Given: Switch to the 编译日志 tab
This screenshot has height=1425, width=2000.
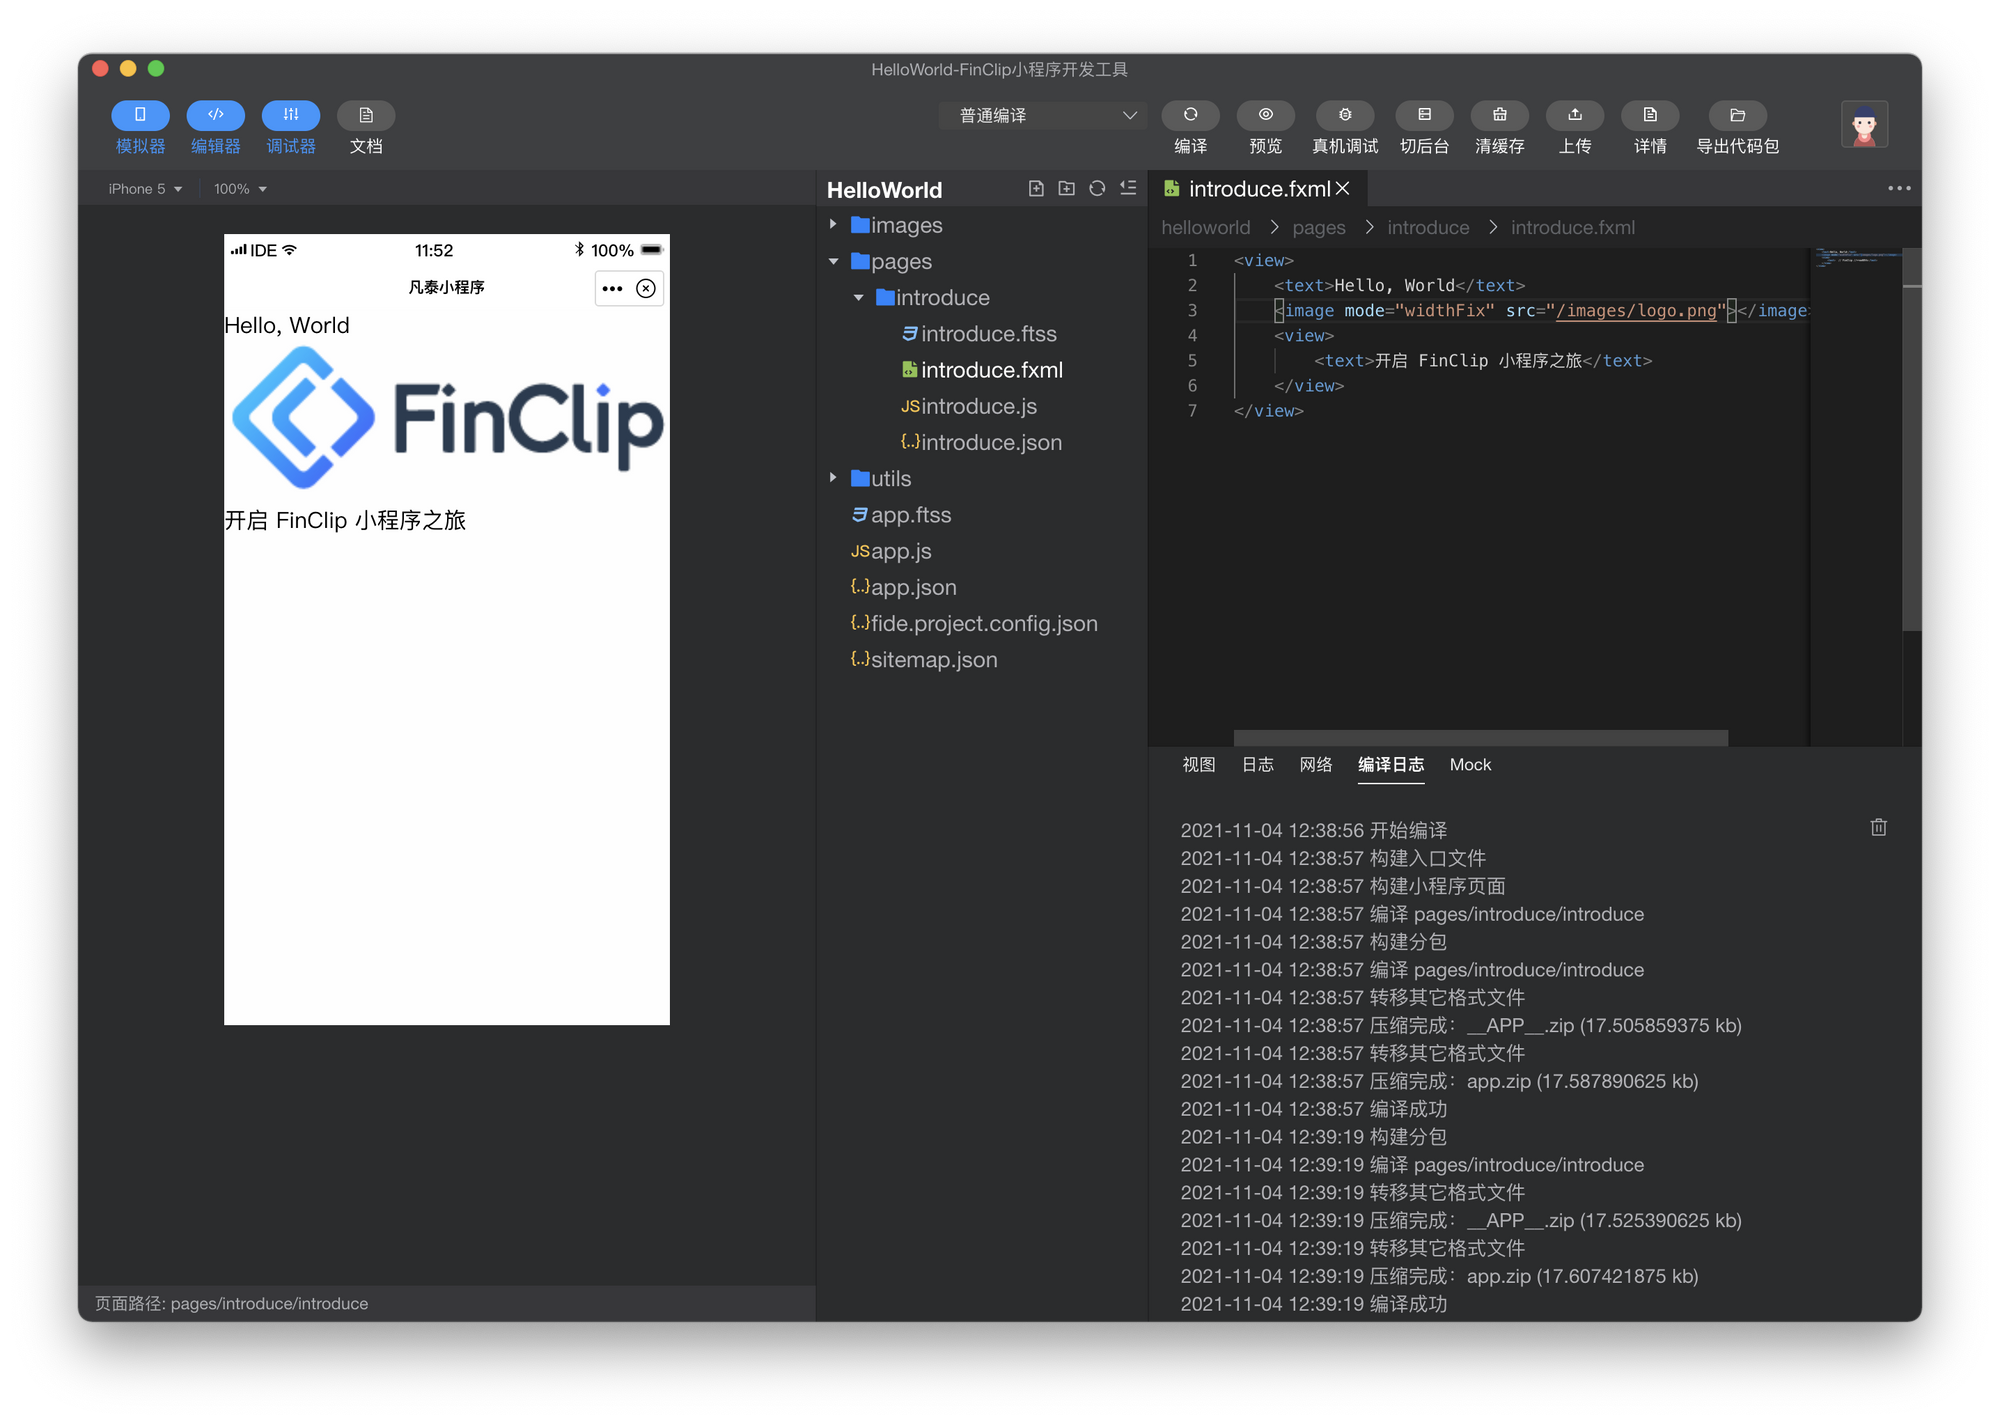Looking at the screenshot, I should (1391, 765).
